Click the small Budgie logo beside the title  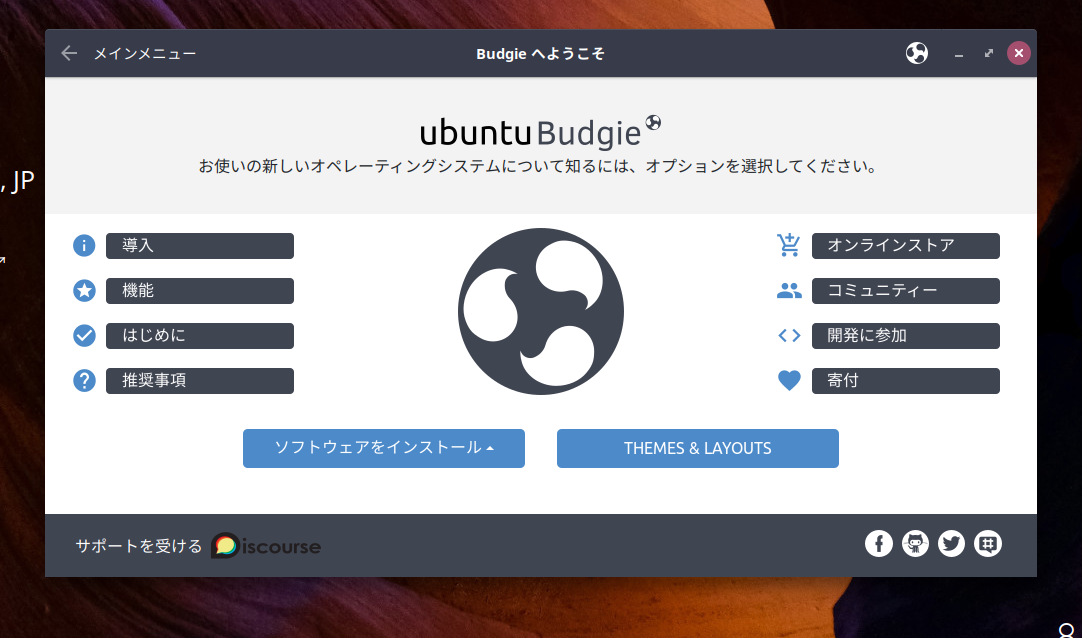point(653,123)
